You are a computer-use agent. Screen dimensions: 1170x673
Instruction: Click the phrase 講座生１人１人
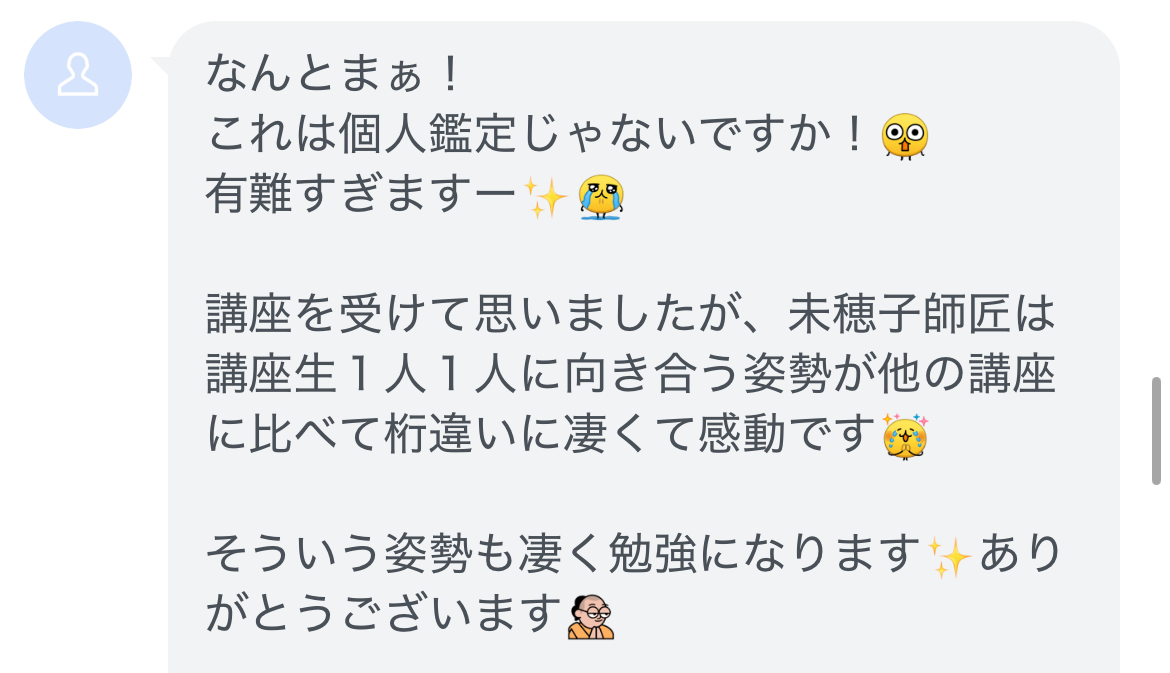361,375
